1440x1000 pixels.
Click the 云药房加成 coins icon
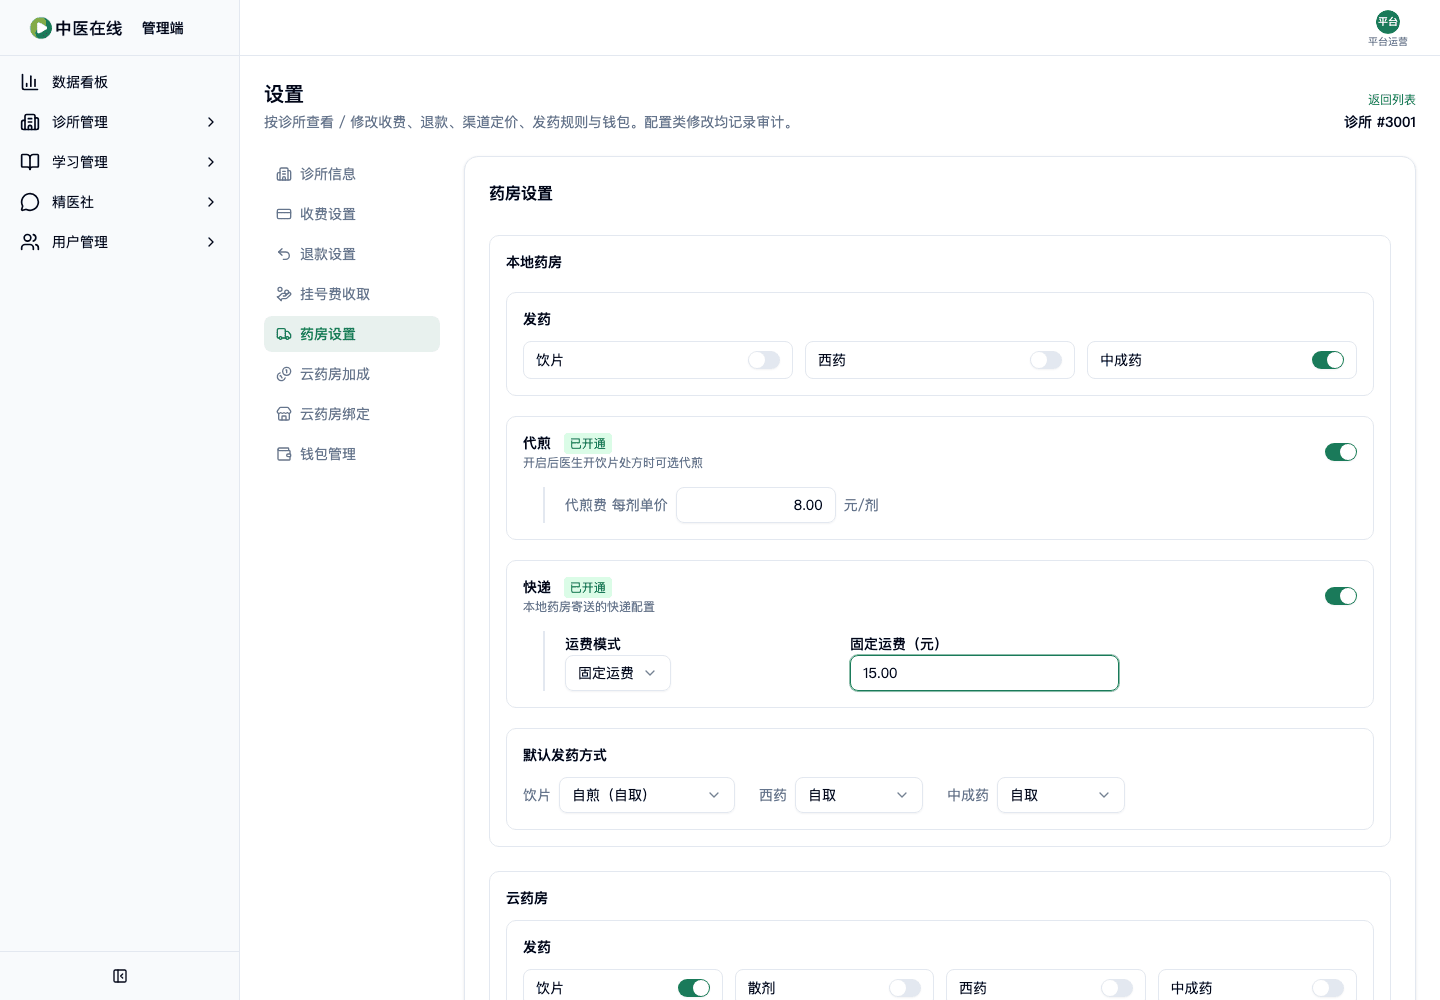point(284,374)
